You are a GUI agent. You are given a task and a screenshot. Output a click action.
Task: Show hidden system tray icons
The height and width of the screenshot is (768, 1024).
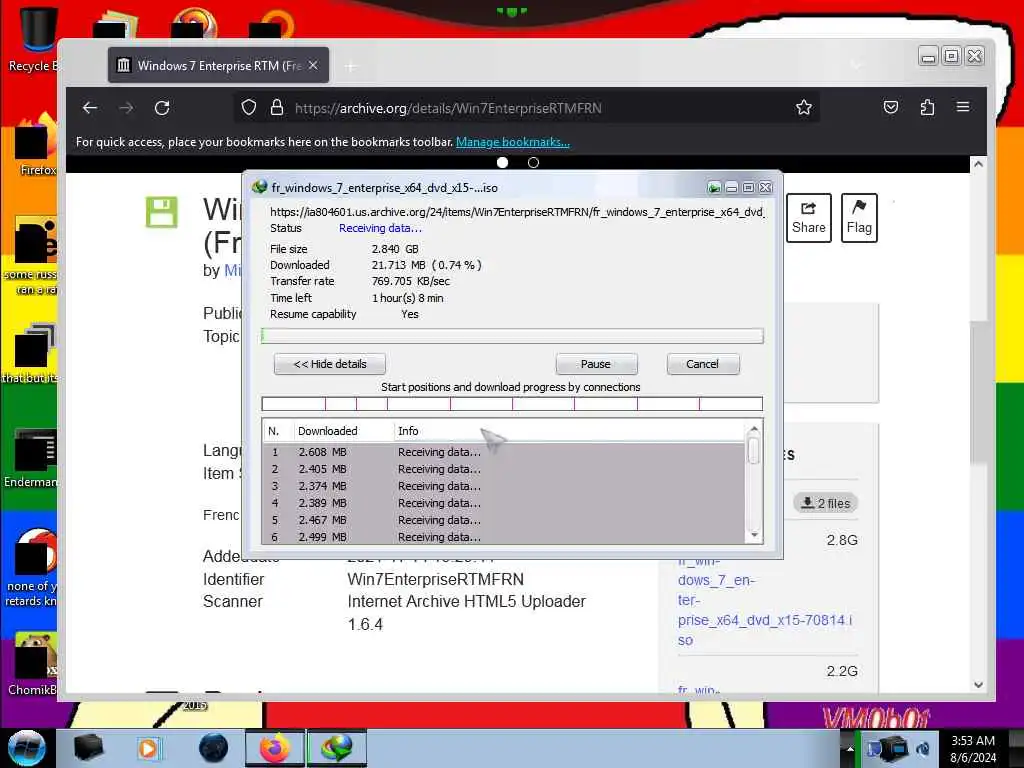pos(850,748)
